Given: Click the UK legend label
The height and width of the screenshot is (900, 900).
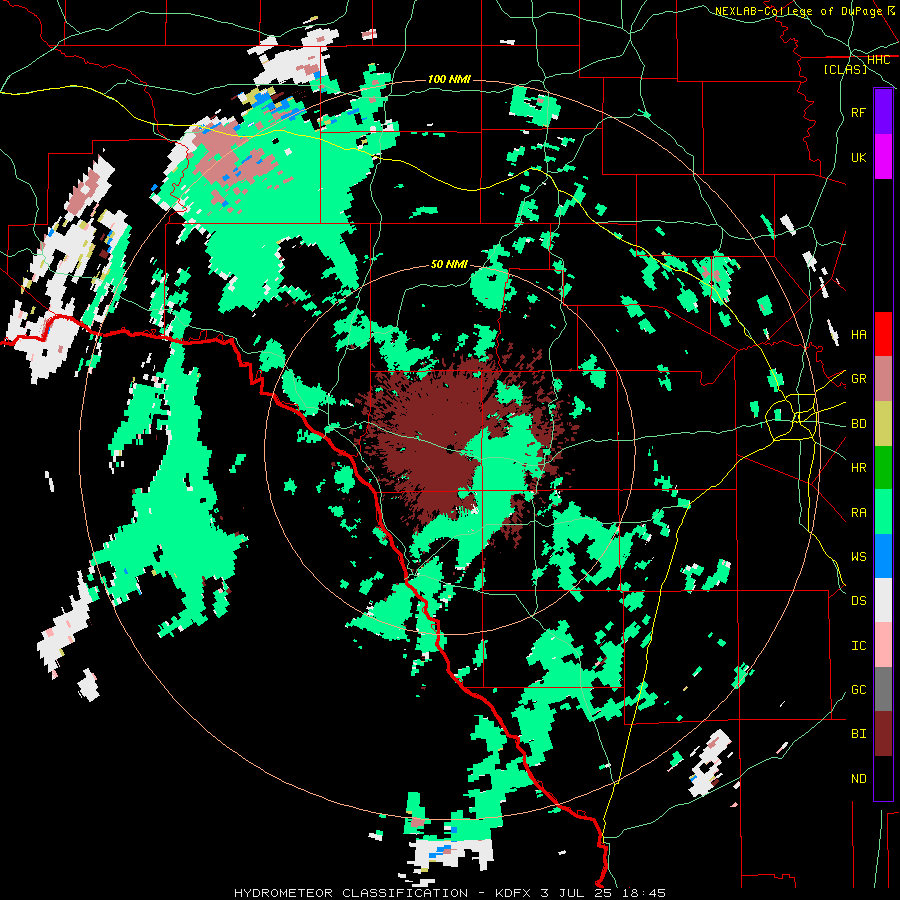Looking at the screenshot, I should tap(859, 157).
